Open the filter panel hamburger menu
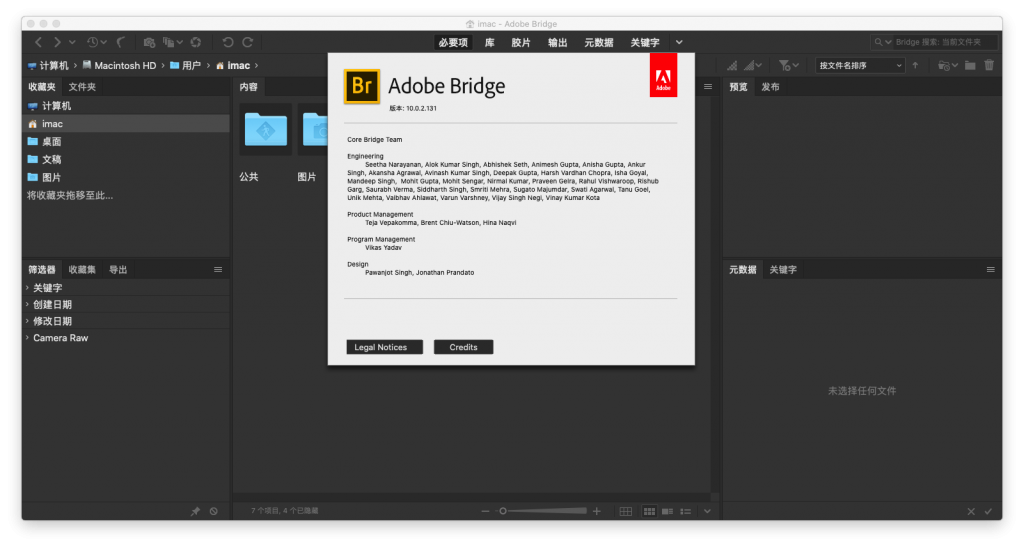The width and height of the screenshot is (1024, 547). (218, 270)
